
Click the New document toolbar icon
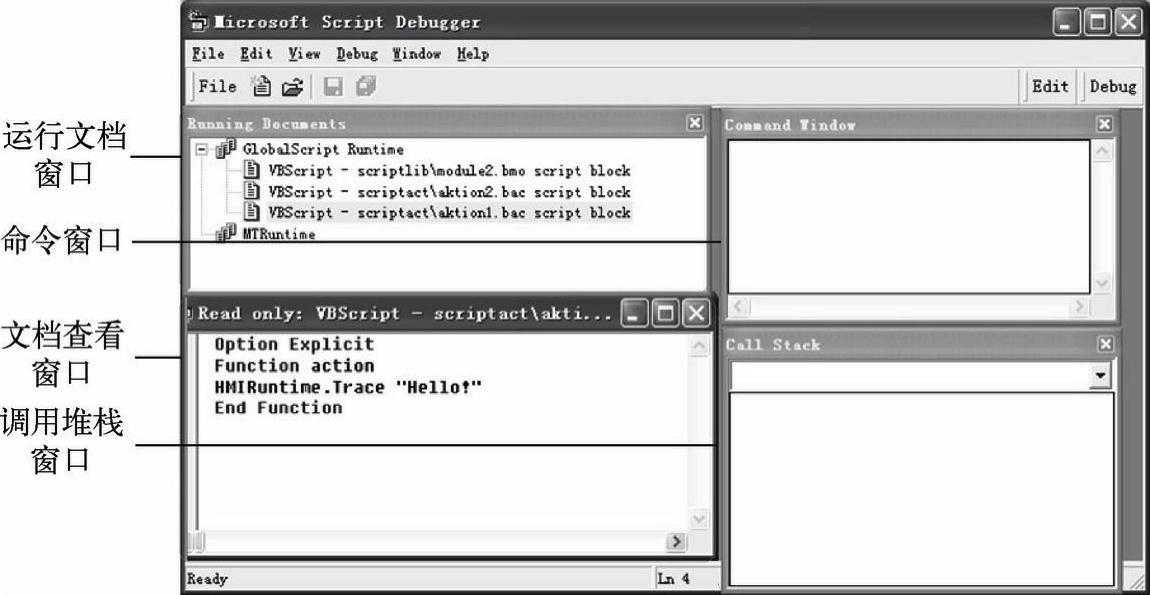click(261, 87)
